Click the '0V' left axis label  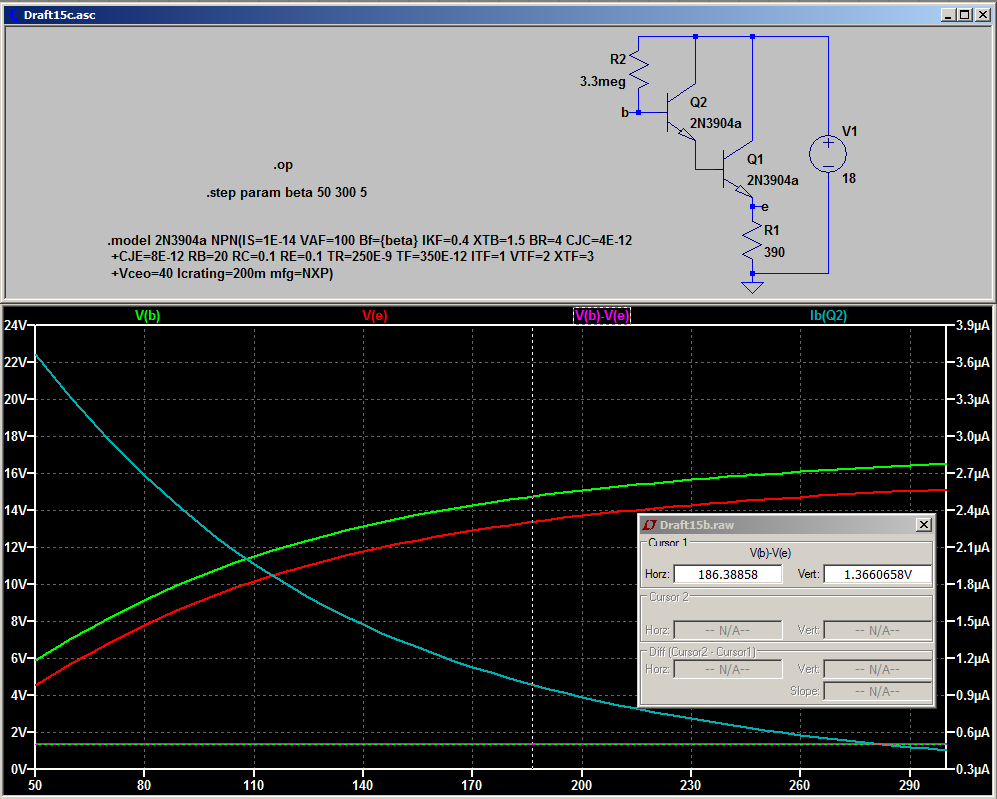coord(18,769)
